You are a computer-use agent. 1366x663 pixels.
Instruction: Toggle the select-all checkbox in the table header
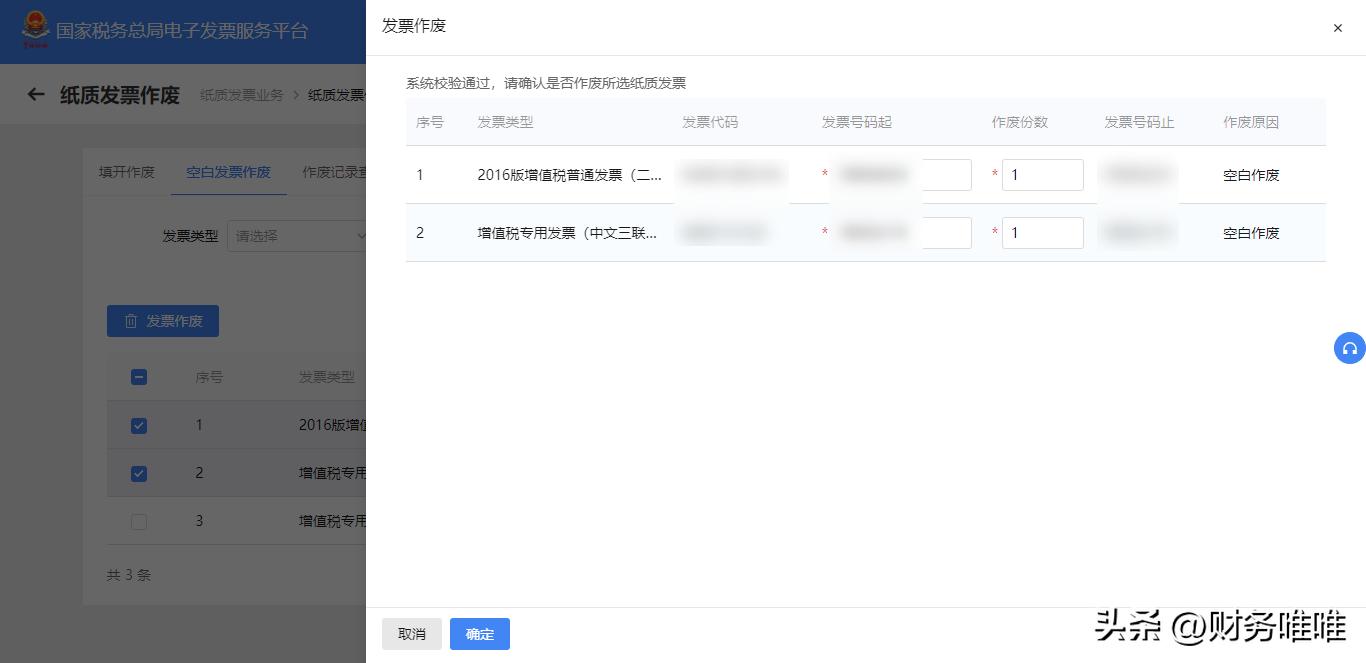coord(139,377)
